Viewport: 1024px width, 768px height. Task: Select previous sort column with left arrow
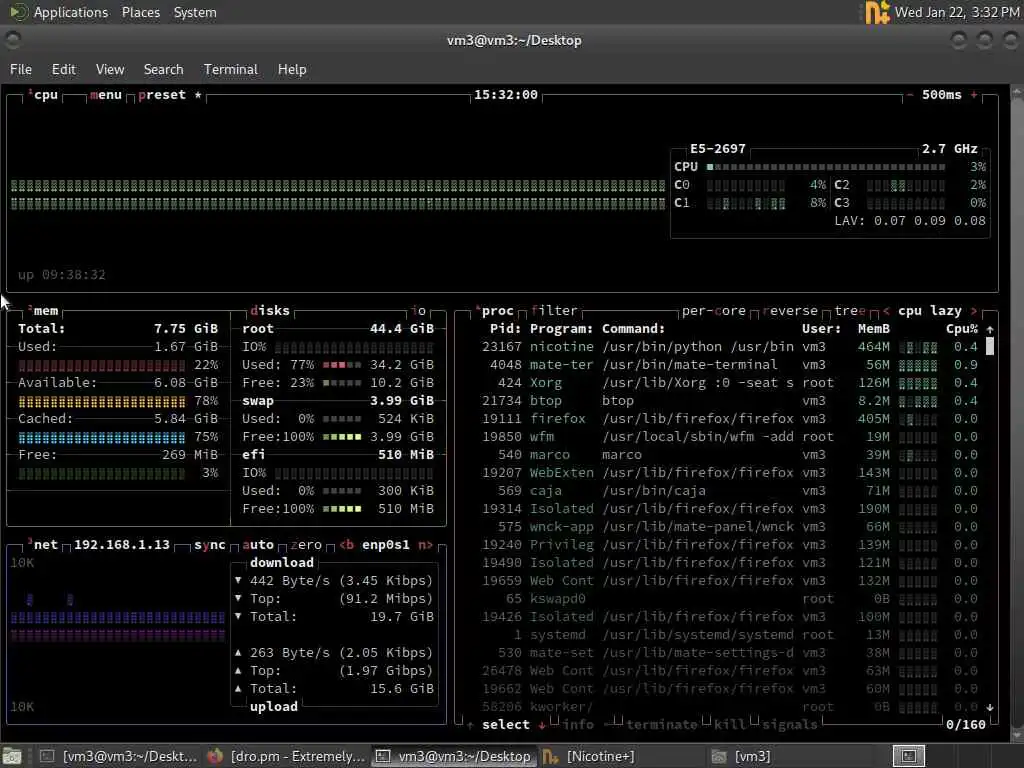(x=886, y=311)
